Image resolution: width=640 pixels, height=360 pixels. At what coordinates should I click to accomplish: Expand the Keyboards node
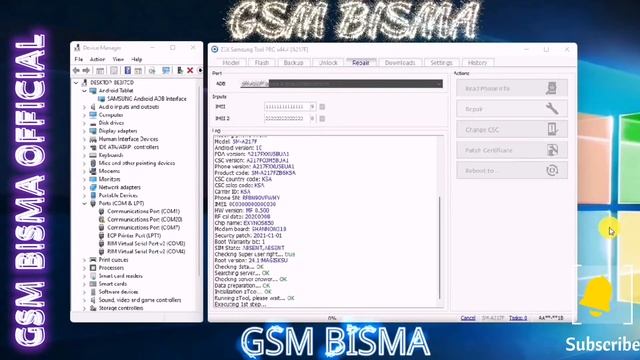84,155
